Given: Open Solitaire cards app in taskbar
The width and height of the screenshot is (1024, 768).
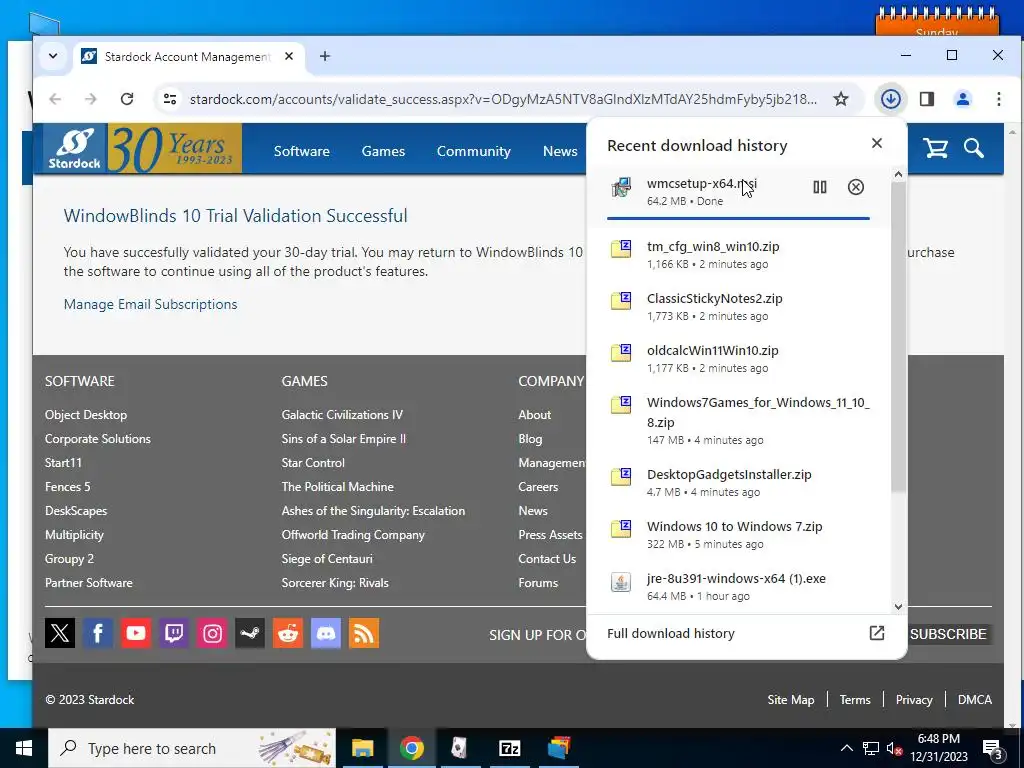Looking at the screenshot, I should pos(460,748).
